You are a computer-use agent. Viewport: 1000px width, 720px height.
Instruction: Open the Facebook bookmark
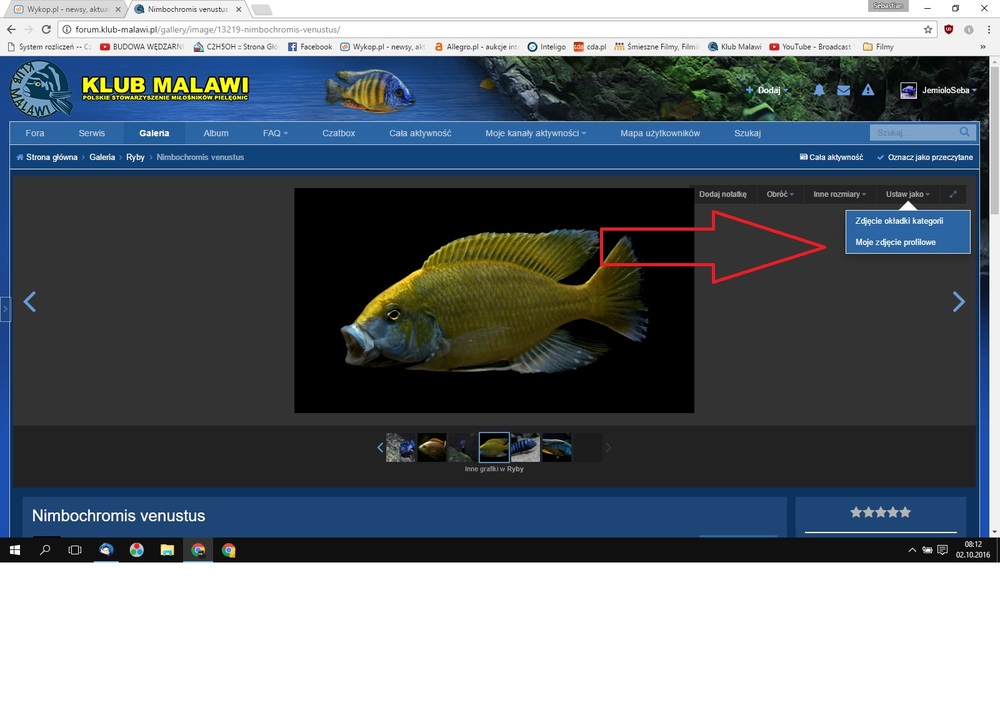[310, 47]
